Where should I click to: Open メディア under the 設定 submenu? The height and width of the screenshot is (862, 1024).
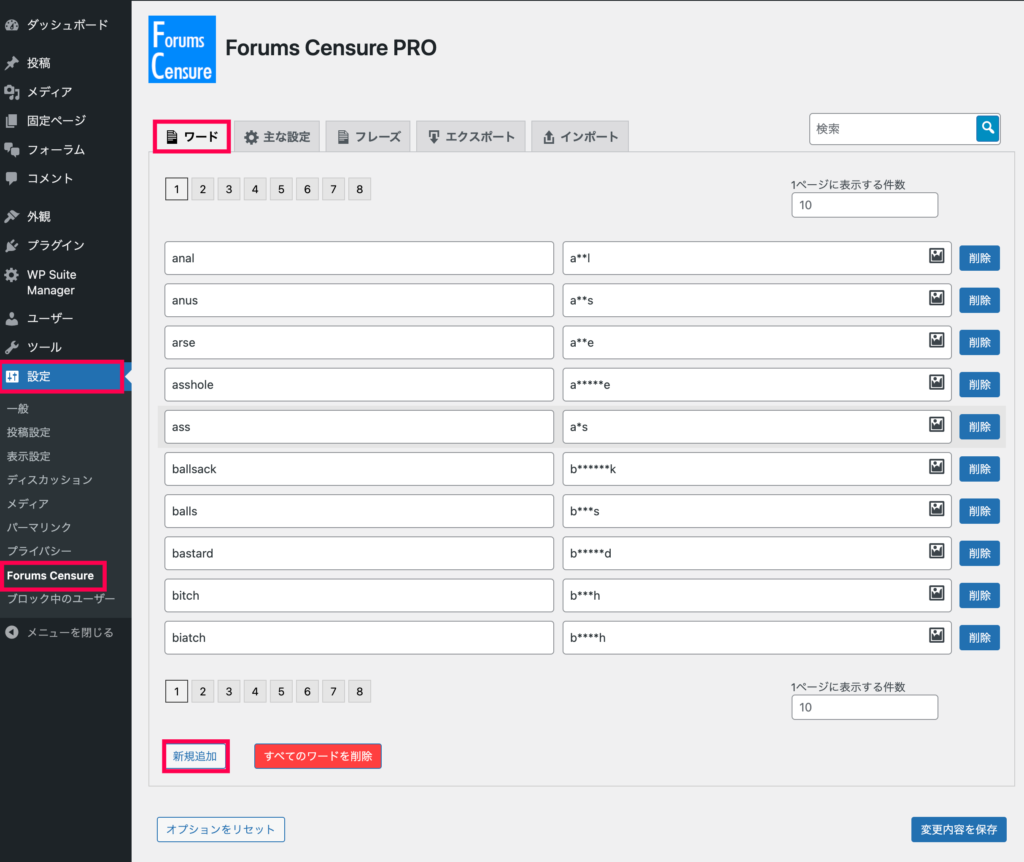click(x=27, y=503)
